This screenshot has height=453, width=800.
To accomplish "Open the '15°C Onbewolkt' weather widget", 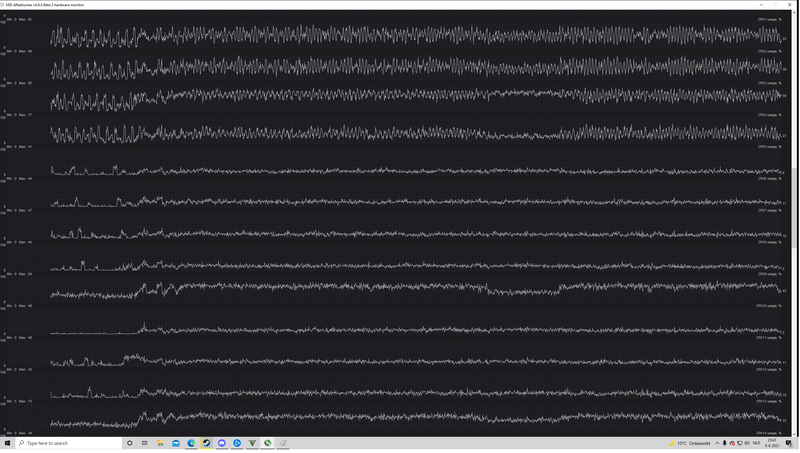I will click(689, 443).
